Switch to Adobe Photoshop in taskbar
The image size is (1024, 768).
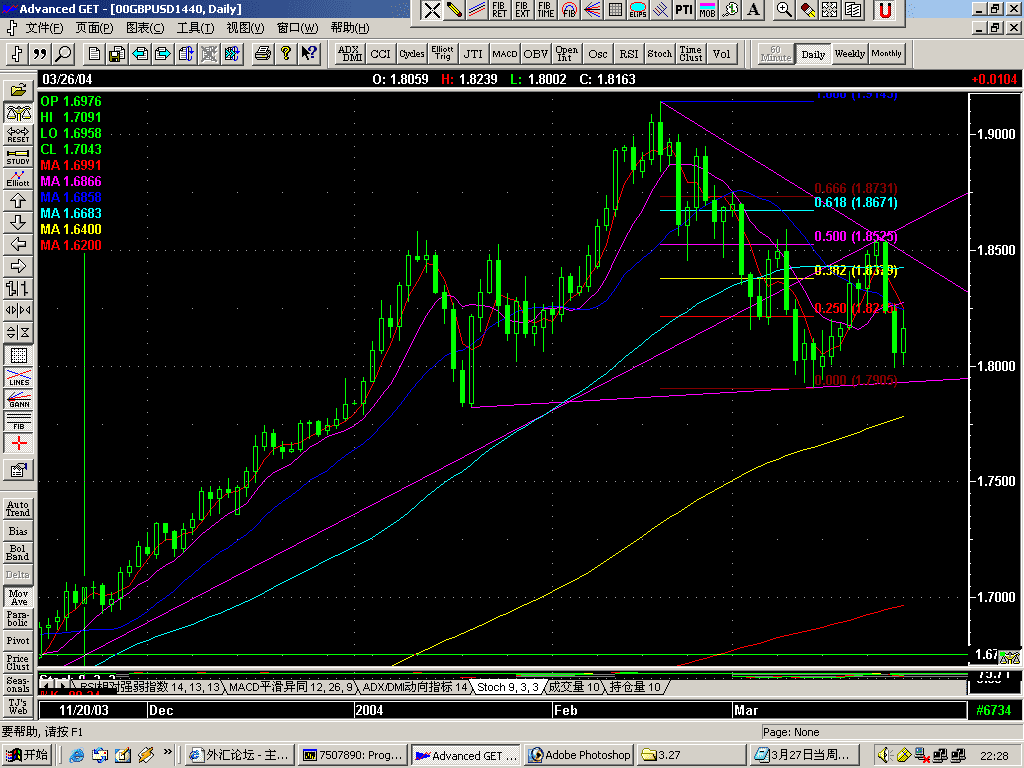(x=580, y=755)
